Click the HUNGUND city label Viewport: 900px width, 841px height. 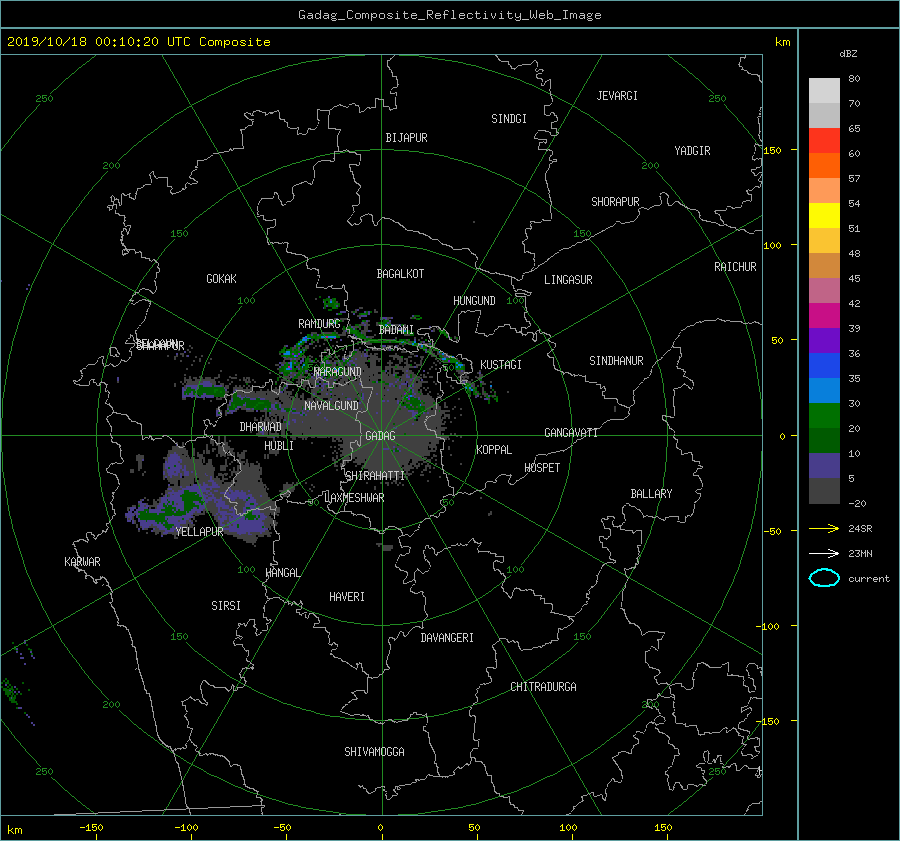474,301
